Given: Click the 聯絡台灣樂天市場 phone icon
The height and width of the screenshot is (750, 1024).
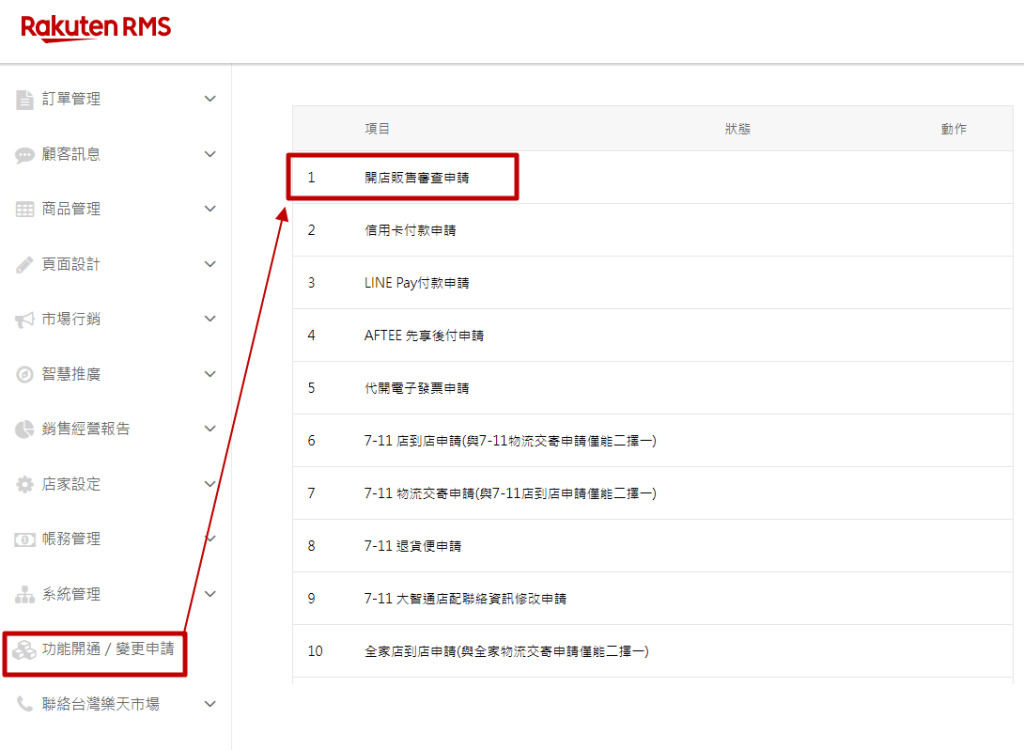Looking at the screenshot, I should (25, 704).
